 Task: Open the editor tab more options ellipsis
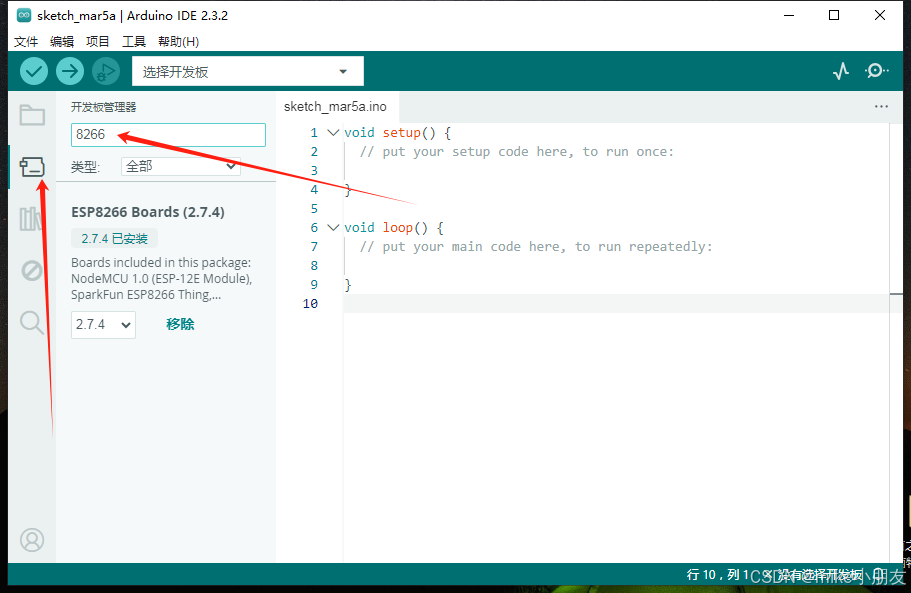coord(881,106)
